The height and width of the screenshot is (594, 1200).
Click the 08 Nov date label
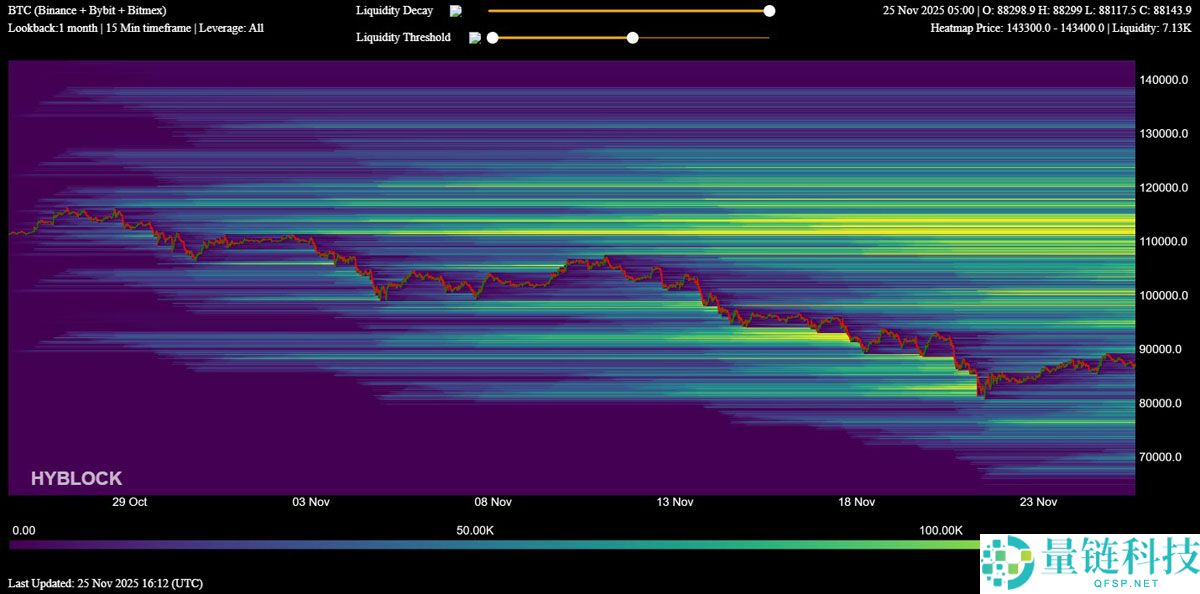(493, 502)
